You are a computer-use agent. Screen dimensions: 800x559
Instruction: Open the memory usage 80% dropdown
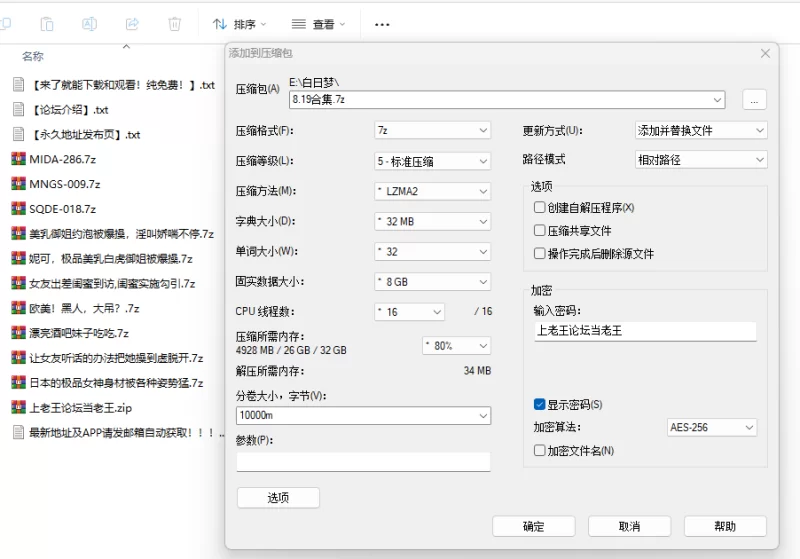457,346
